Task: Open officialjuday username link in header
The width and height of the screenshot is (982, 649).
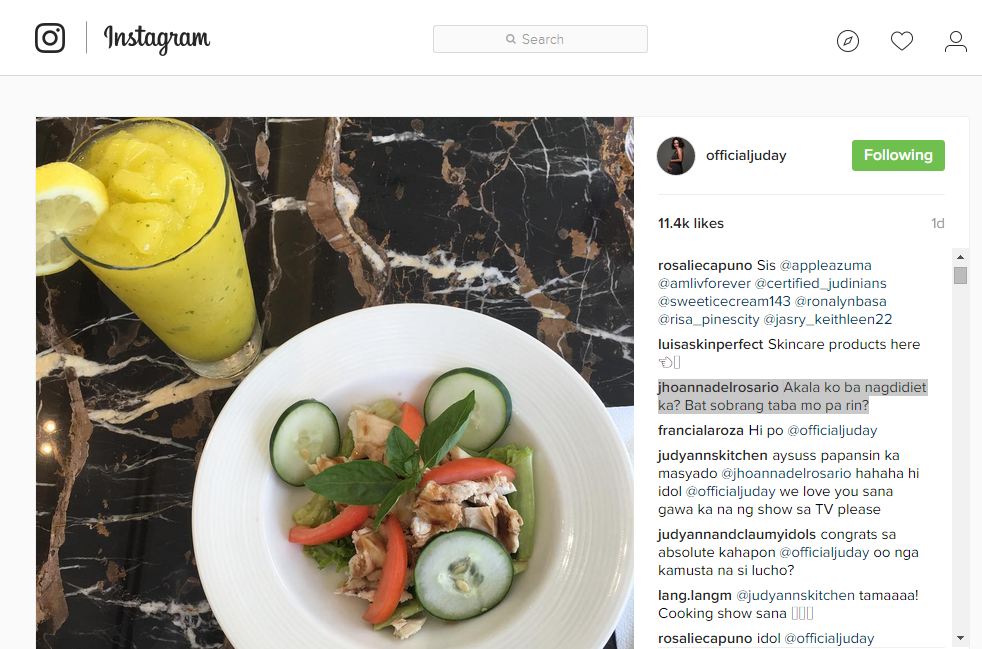Action: click(x=746, y=155)
